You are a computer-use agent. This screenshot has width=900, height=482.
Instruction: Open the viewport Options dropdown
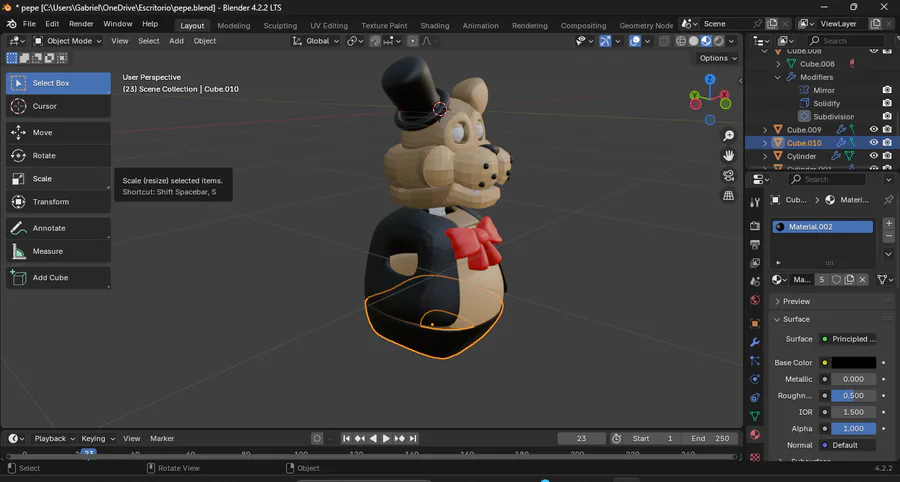coord(718,58)
